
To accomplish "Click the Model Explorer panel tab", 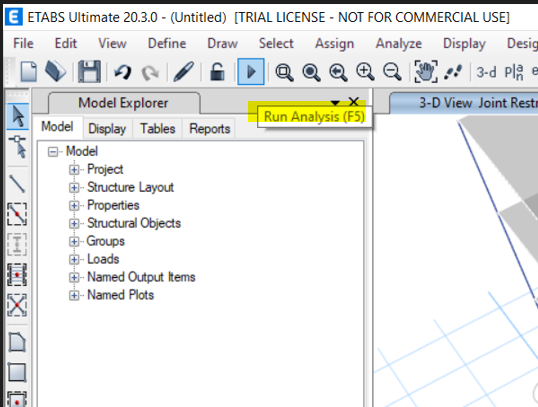I will point(123,103).
